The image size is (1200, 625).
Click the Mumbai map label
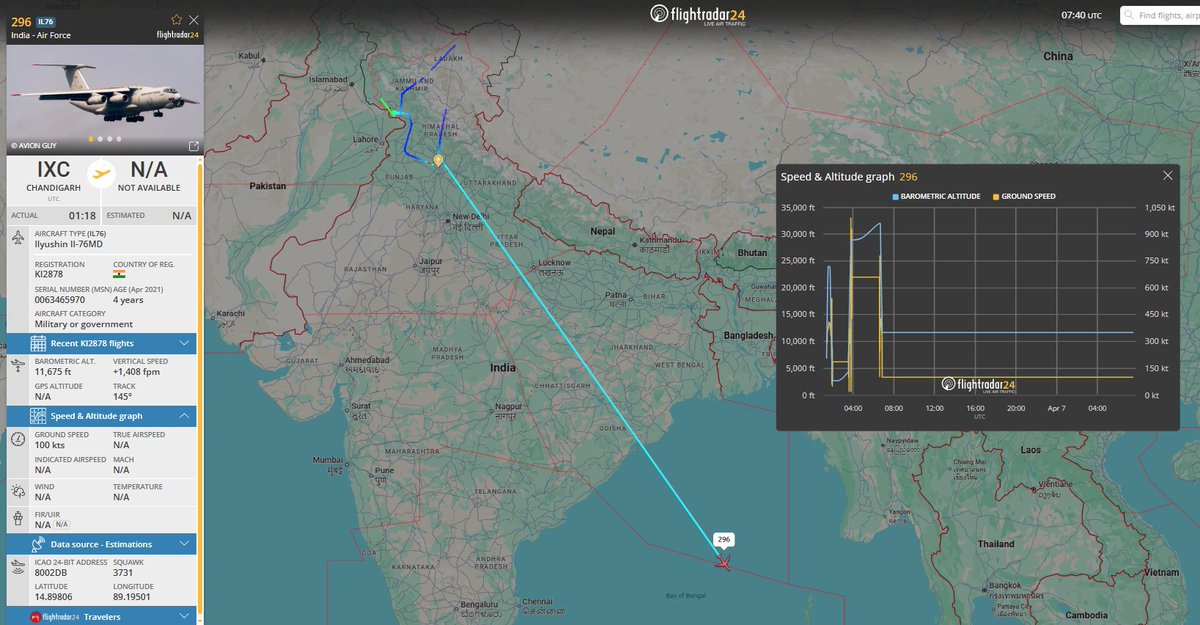[329, 460]
